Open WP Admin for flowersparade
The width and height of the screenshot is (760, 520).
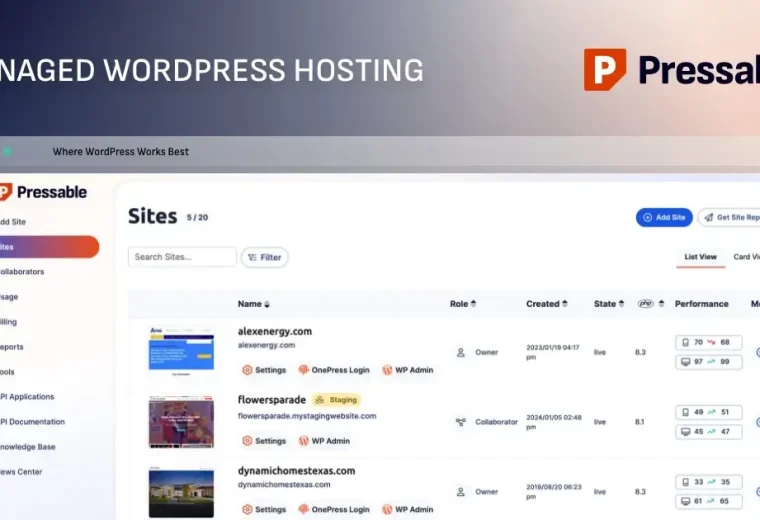tap(324, 441)
